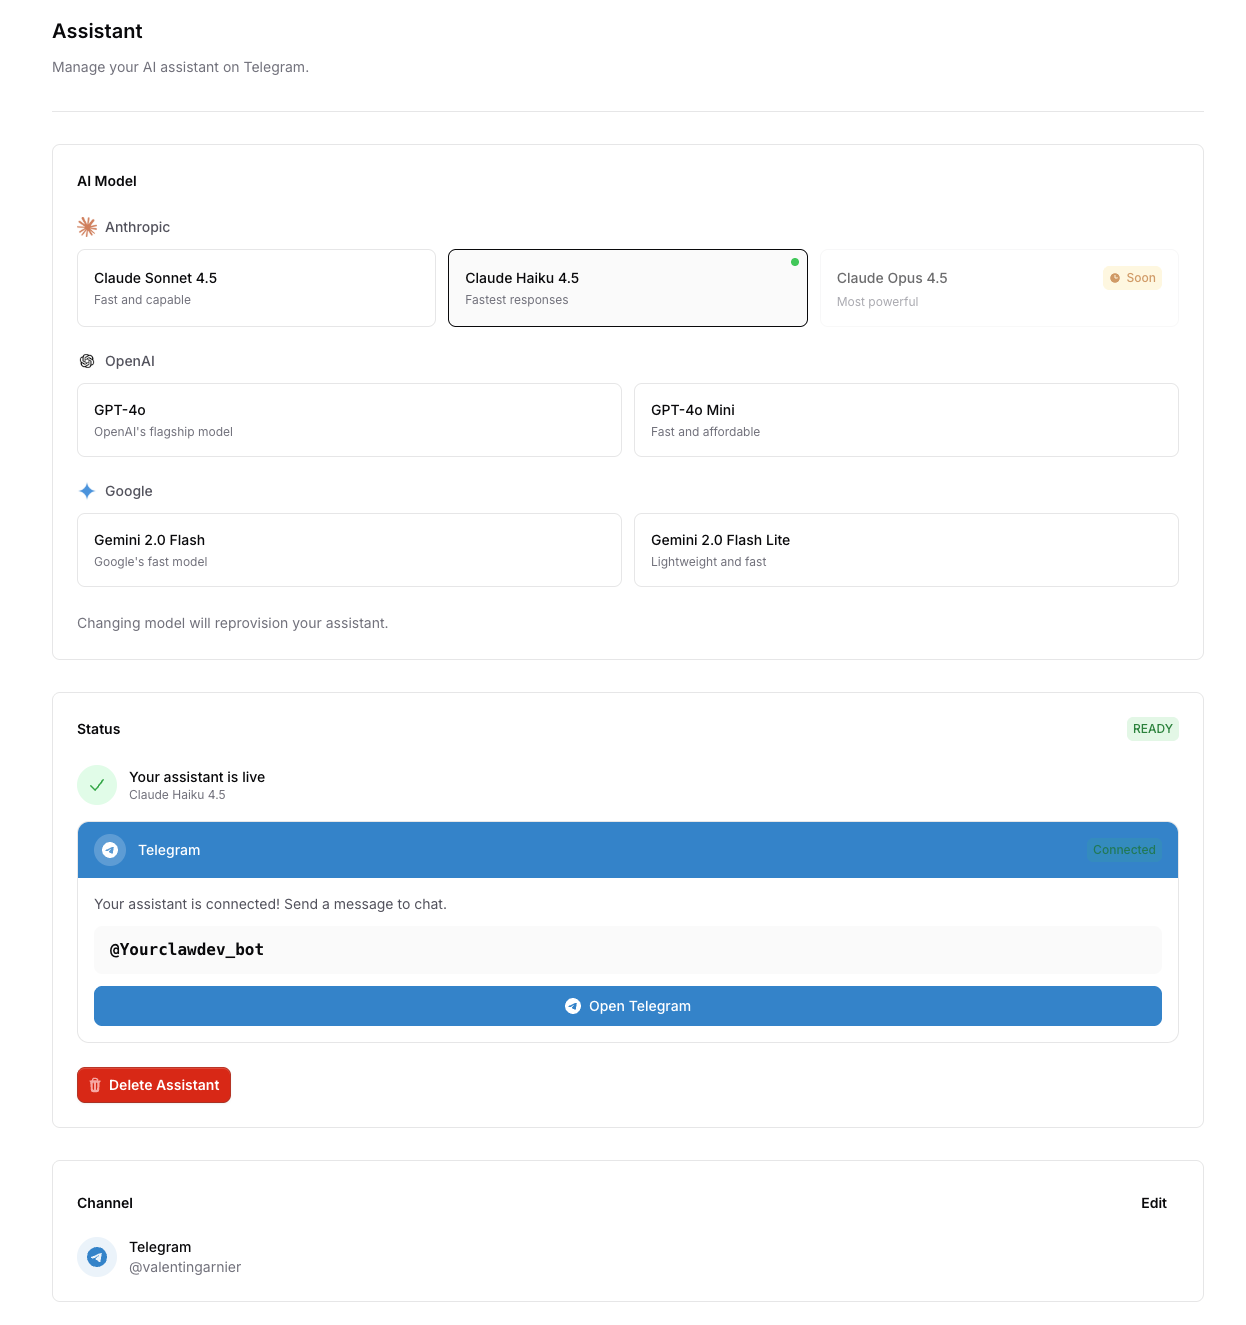Click the 'OpenAI's flagship model' description
The width and height of the screenshot is (1246, 1325).
[163, 432]
